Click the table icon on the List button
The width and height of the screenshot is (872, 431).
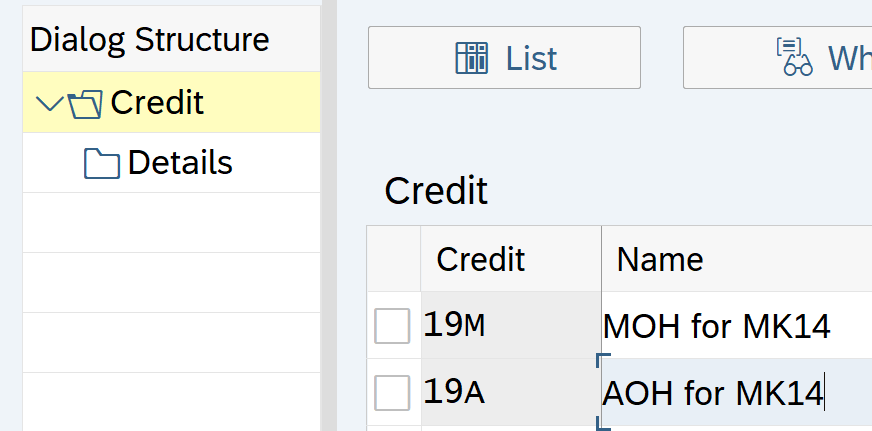tap(471, 58)
